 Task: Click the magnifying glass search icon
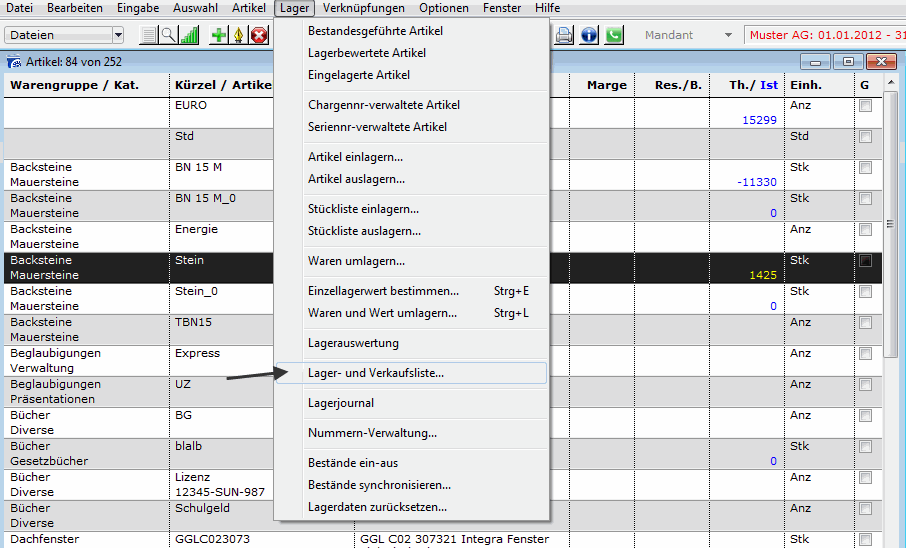pyautogui.click(x=168, y=35)
